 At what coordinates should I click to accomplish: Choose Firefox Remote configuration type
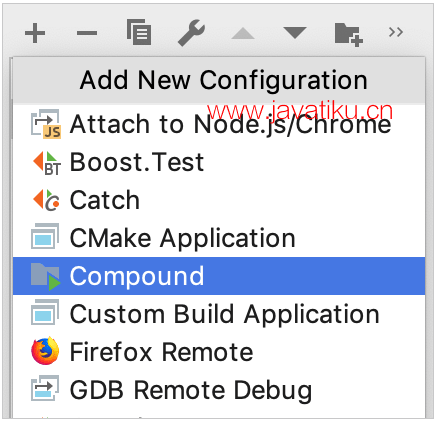219,352
